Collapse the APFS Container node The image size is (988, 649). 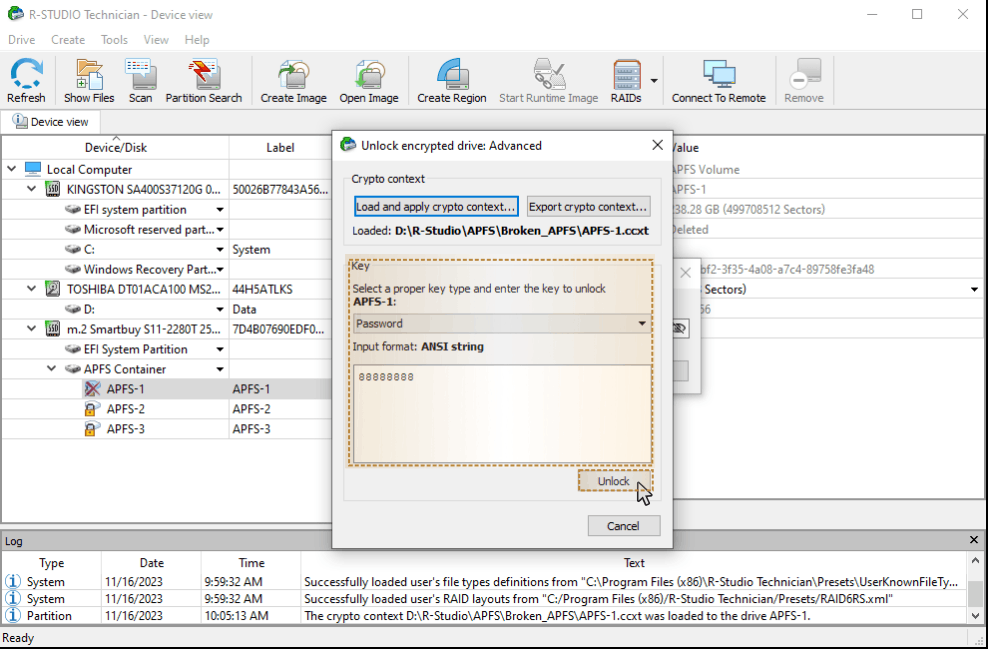click(x=52, y=369)
